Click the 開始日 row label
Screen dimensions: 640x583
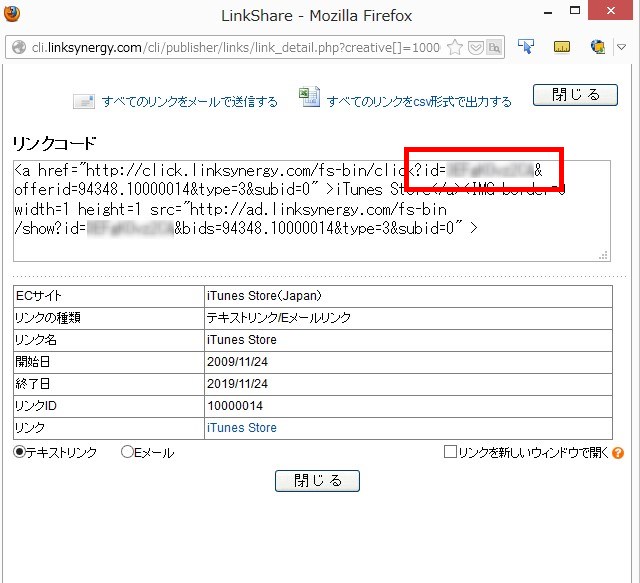tap(33, 362)
